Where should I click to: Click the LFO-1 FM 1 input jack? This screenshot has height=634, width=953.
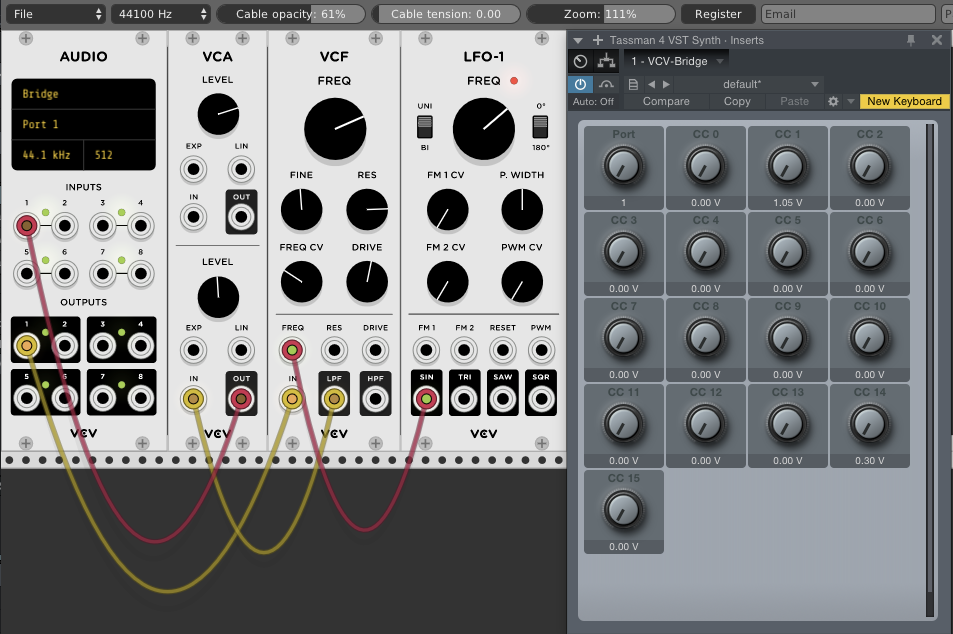[426, 350]
